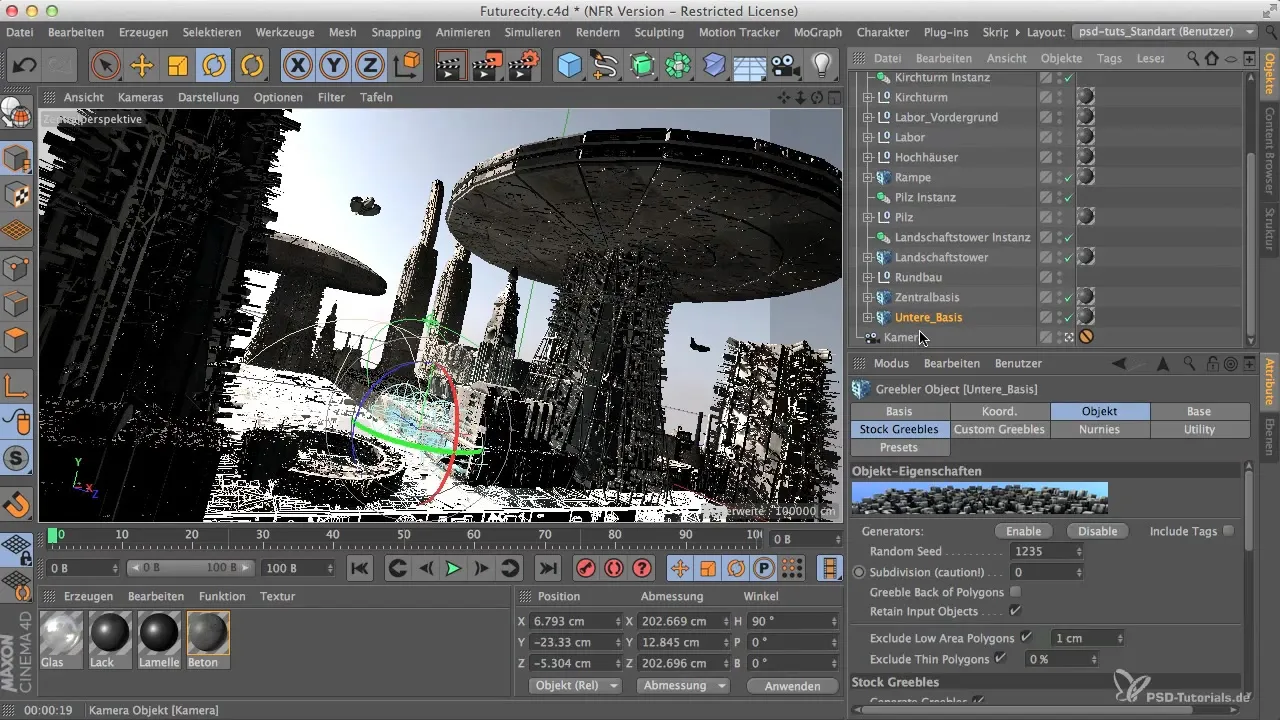The image size is (1280, 720).
Task: Play the animation forward
Action: [x=453, y=568]
